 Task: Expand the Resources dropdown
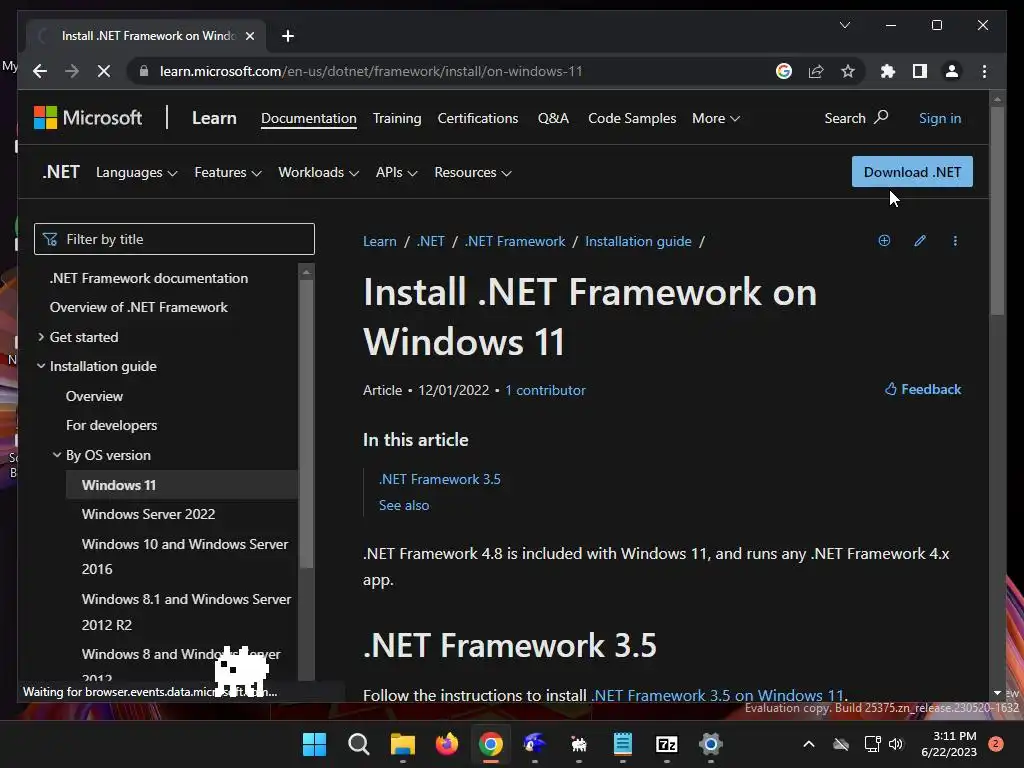tap(473, 172)
